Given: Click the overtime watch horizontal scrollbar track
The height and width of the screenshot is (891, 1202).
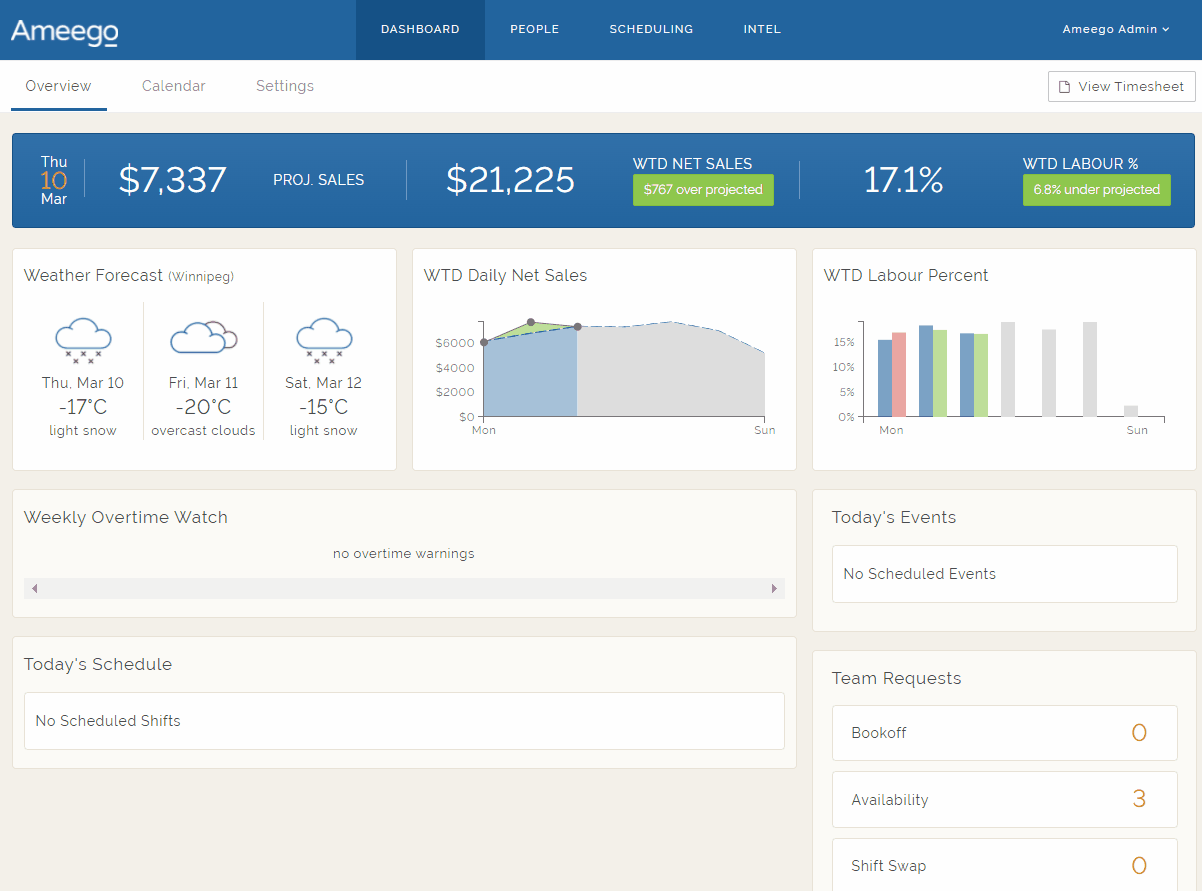Looking at the screenshot, I should 404,589.
